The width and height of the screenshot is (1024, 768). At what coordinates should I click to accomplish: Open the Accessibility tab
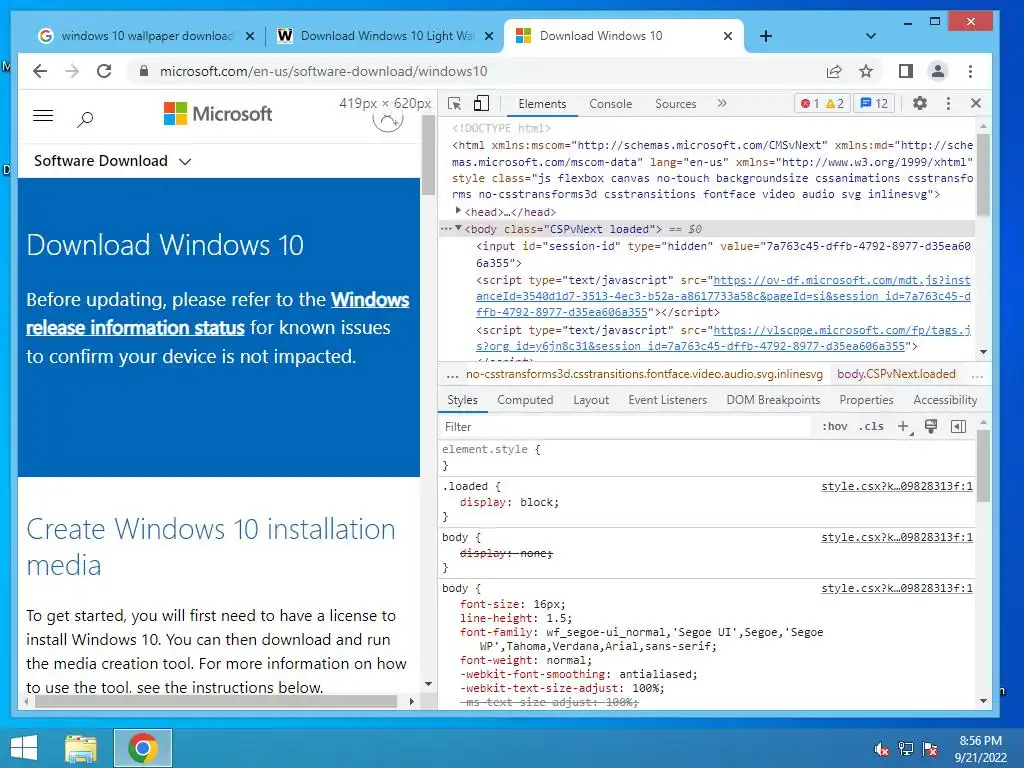[945, 400]
